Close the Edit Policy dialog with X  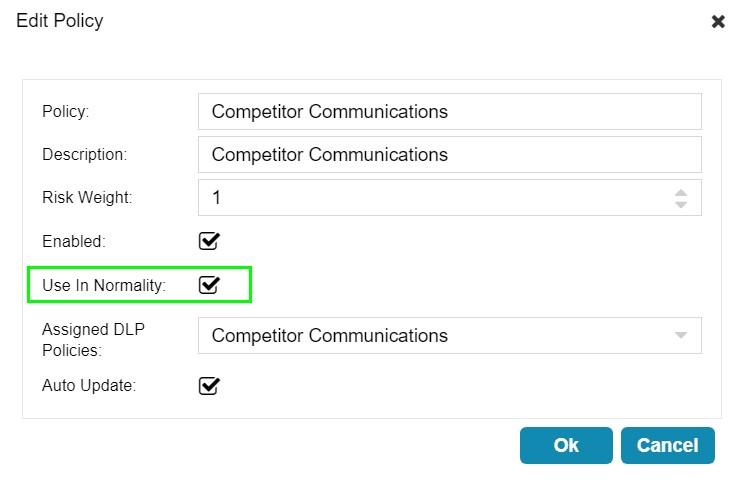[x=718, y=22]
